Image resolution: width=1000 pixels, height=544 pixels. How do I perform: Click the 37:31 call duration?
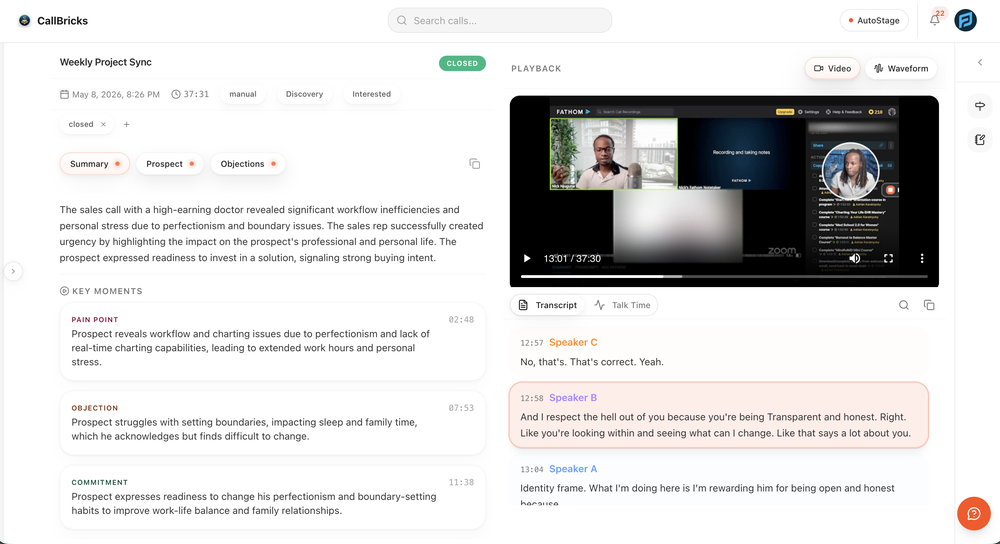(190, 94)
